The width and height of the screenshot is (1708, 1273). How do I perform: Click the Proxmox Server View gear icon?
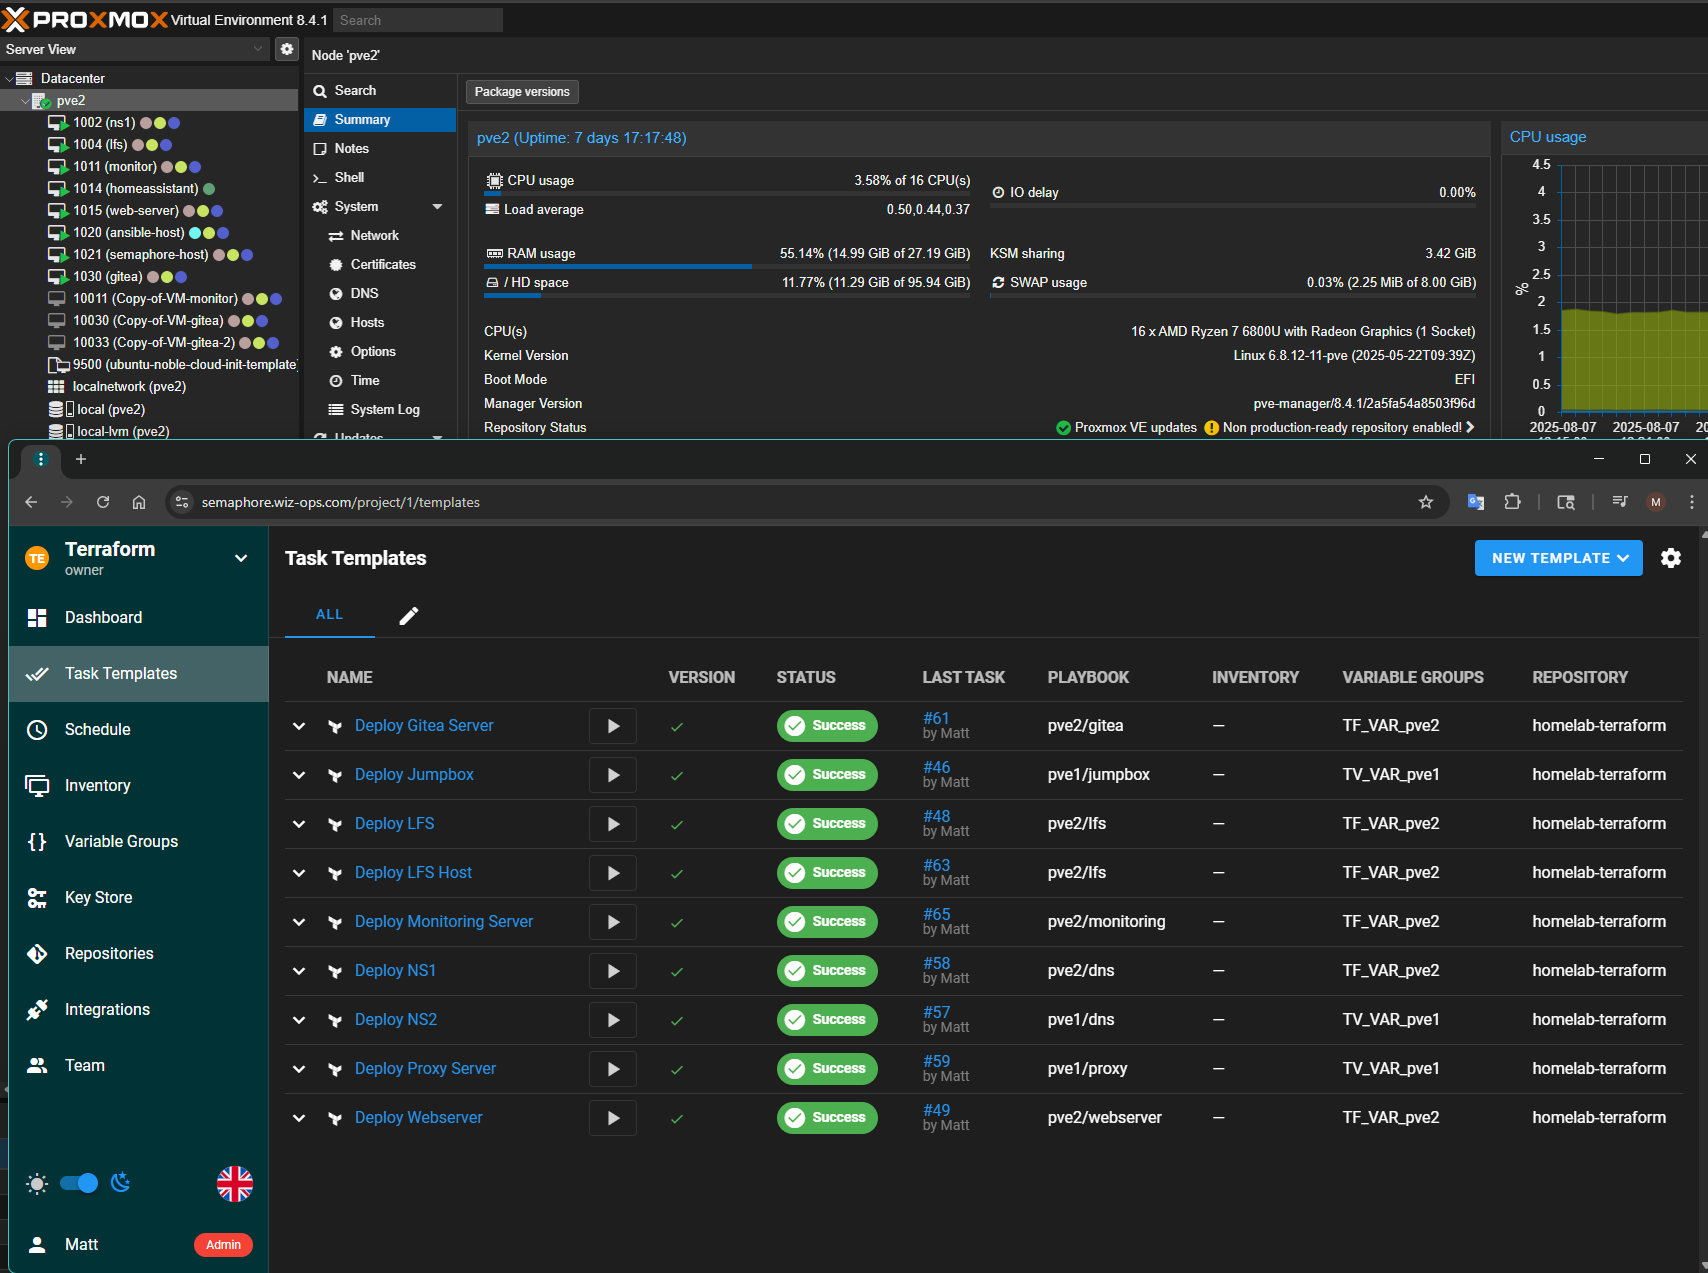[x=287, y=49]
